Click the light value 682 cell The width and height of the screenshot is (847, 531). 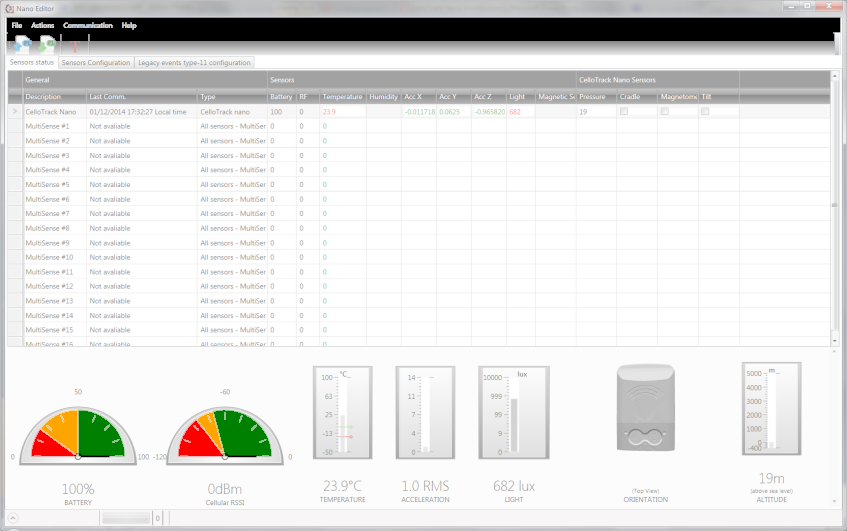521,112
